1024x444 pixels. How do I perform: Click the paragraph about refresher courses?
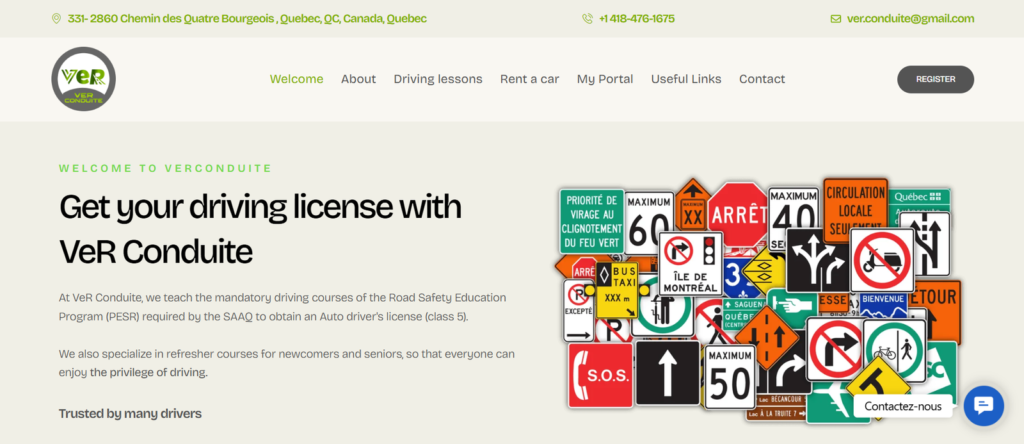tap(287, 364)
